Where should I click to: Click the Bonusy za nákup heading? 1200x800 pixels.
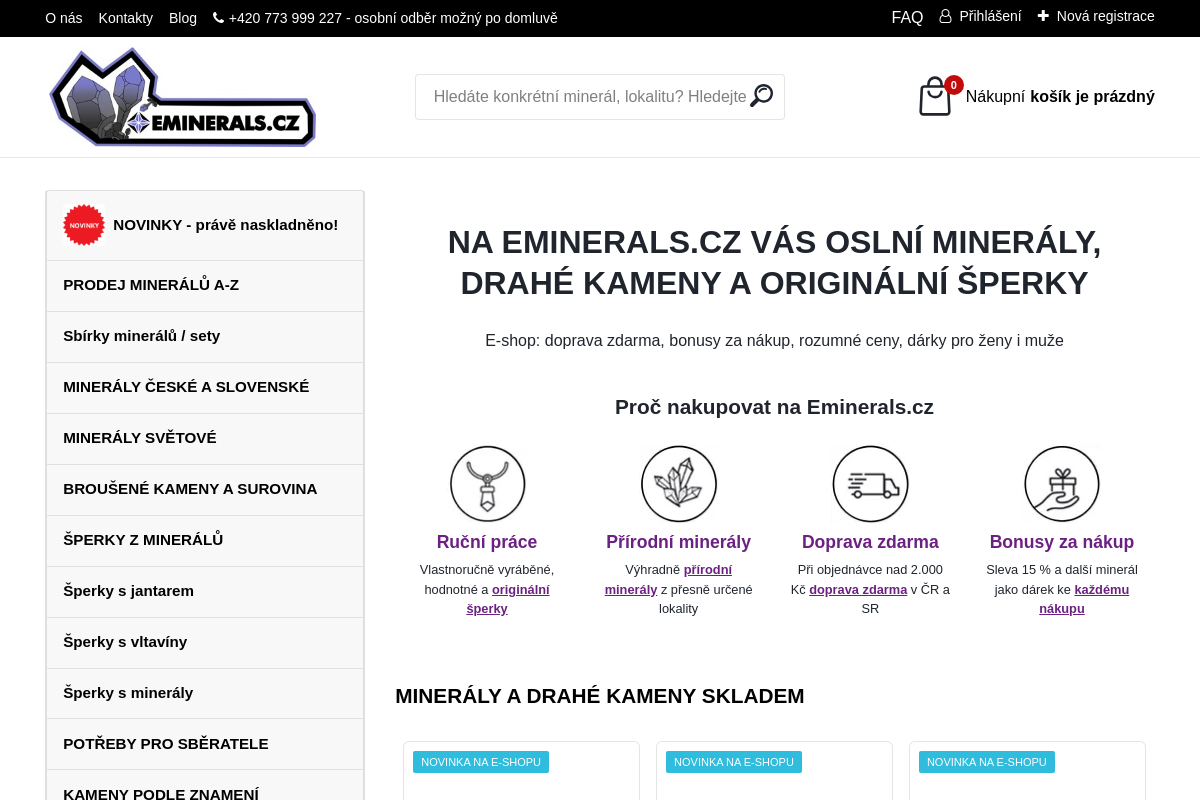[x=1062, y=542]
